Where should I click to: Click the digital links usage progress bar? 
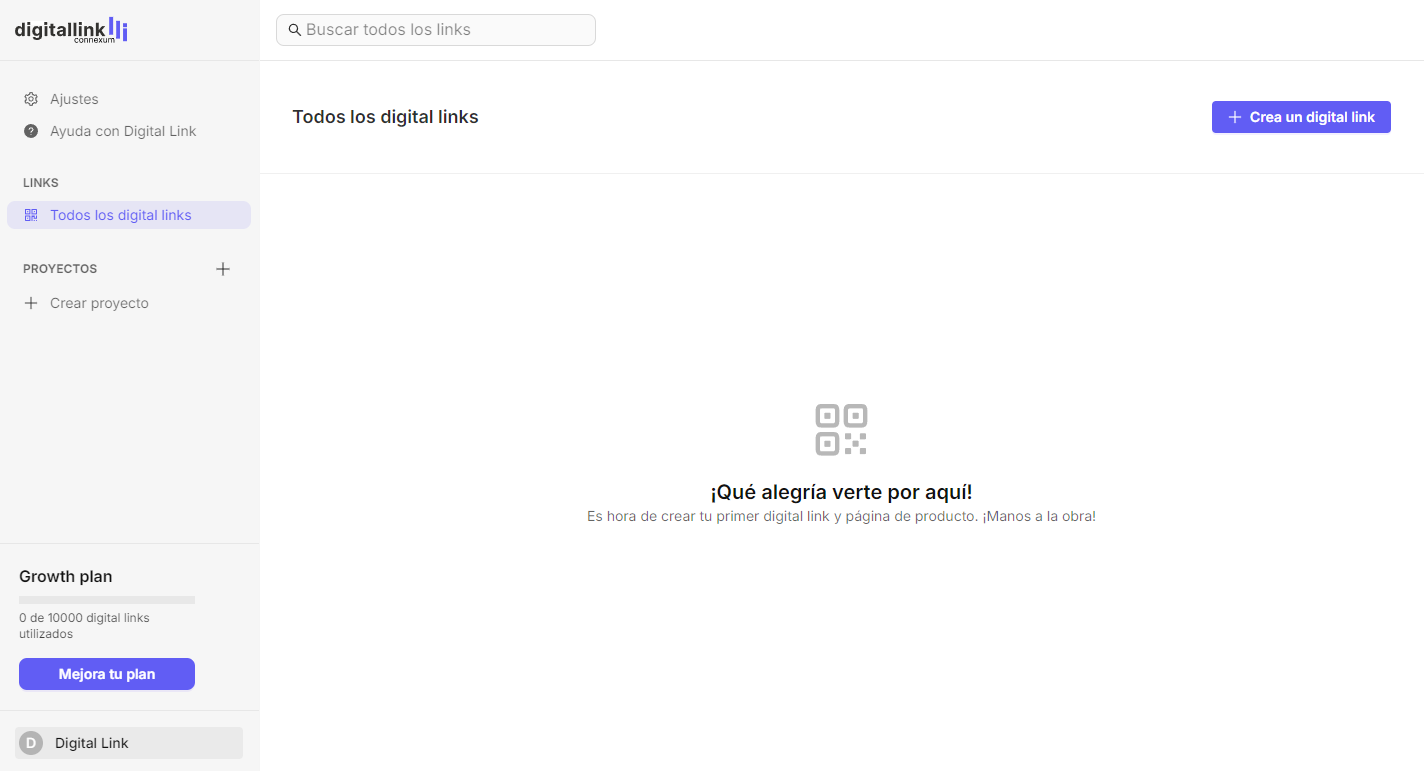click(107, 600)
